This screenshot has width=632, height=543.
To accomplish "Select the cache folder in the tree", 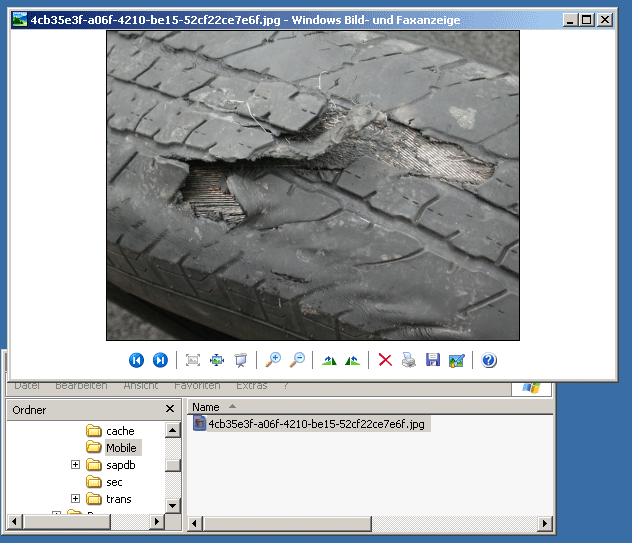I will point(119,431).
